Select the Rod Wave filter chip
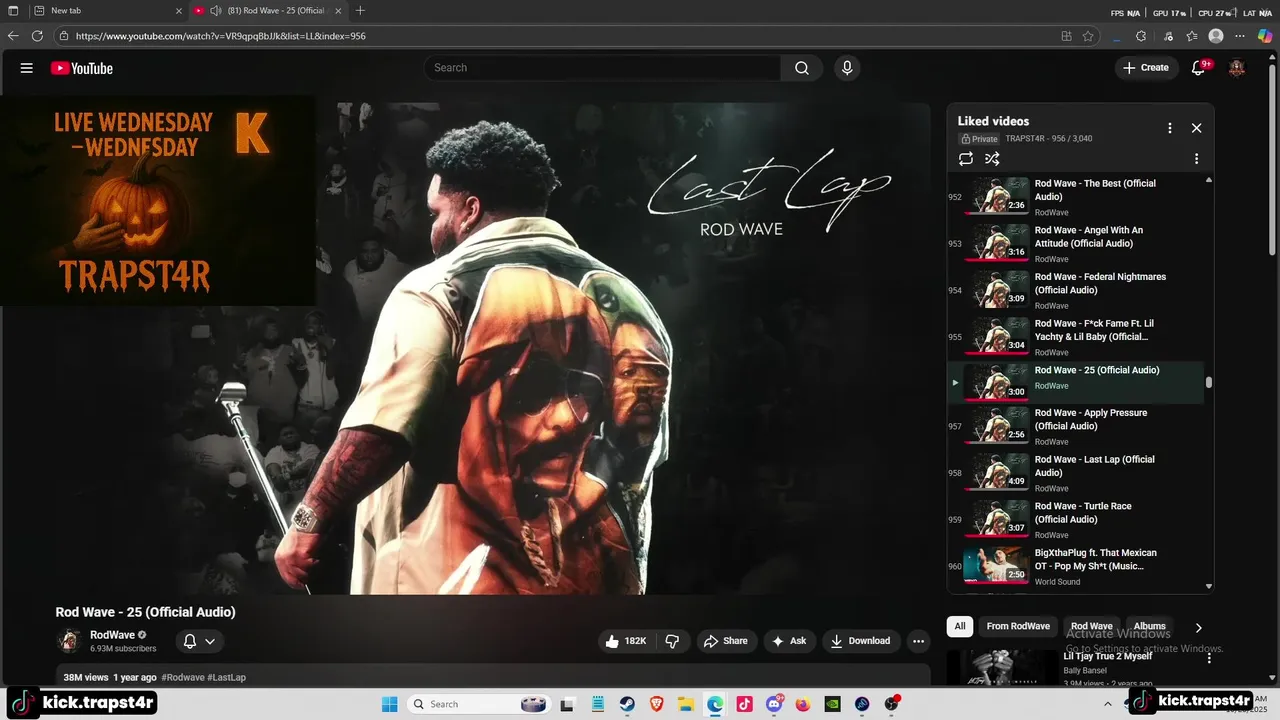This screenshot has height=720, width=1280. pos(1092,626)
